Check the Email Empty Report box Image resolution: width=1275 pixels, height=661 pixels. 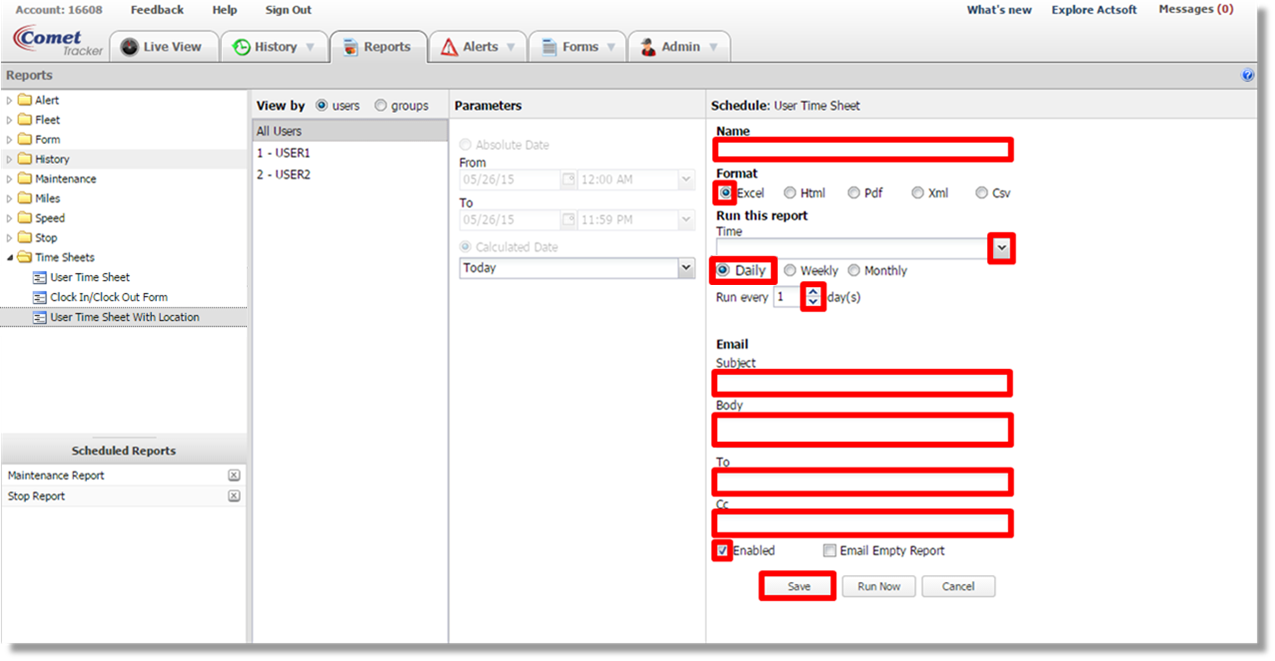pos(829,550)
